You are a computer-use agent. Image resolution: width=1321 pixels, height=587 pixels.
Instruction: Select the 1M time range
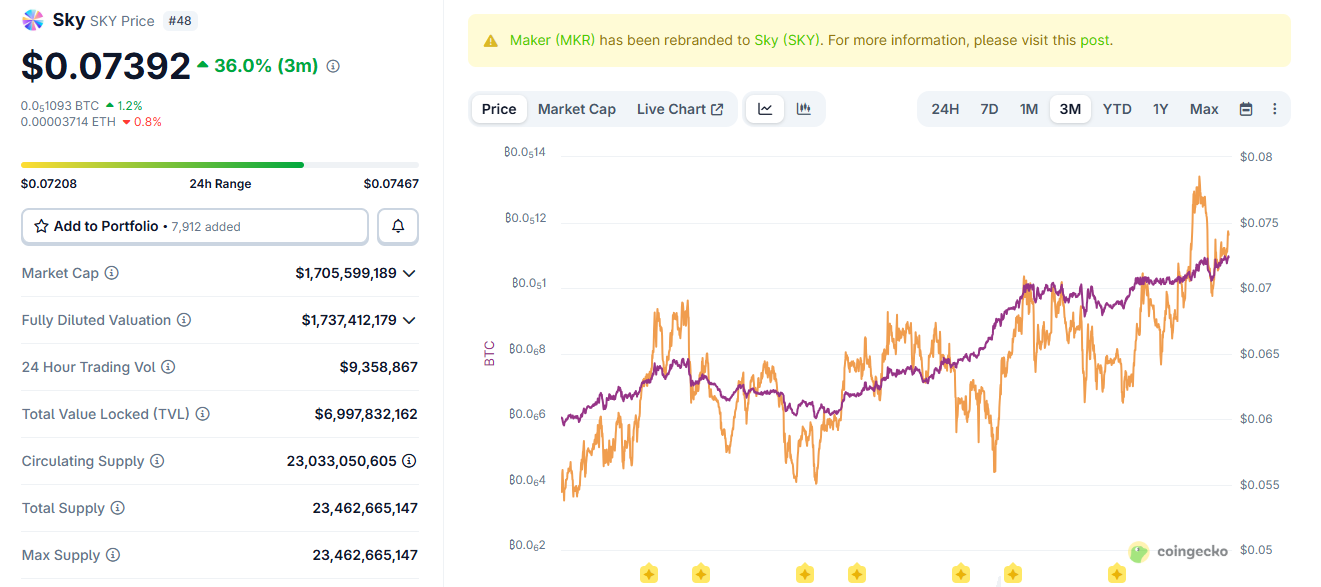[1029, 109]
